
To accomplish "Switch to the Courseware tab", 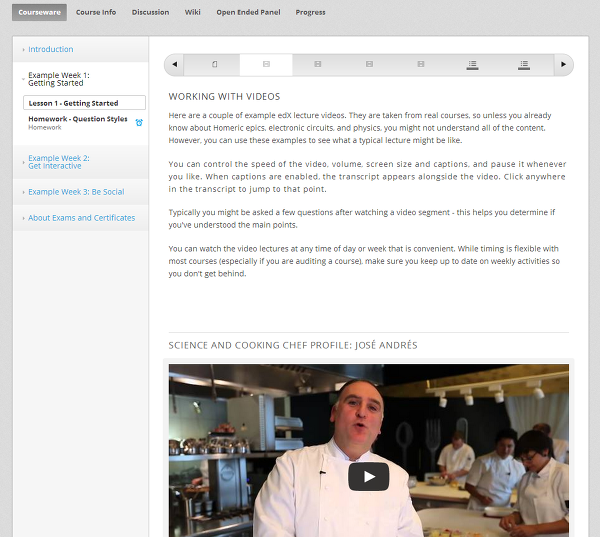I will pyautogui.click(x=39, y=12).
